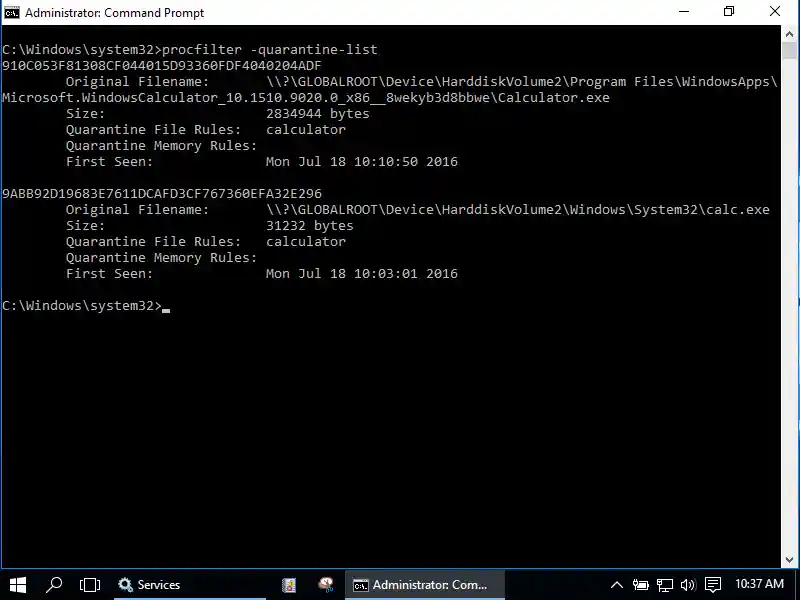Show hidden tray icons chevron
This screenshot has width=800, height=600.
[616, 585]
